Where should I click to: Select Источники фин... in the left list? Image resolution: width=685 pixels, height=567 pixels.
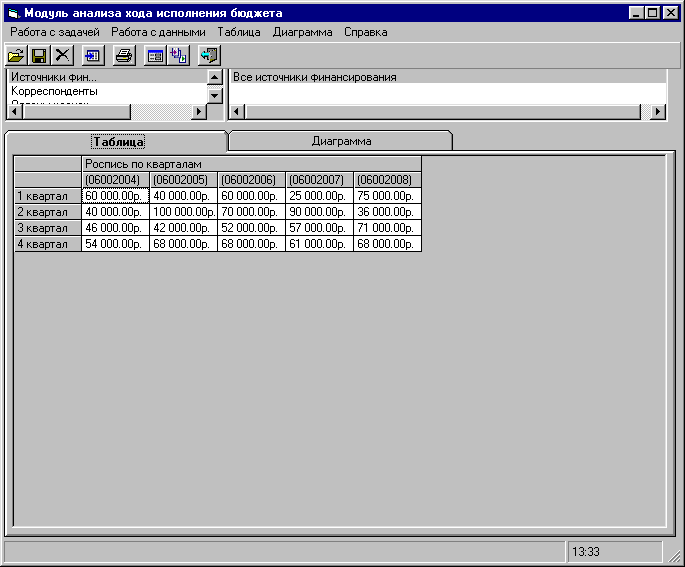tap(107, 77)
